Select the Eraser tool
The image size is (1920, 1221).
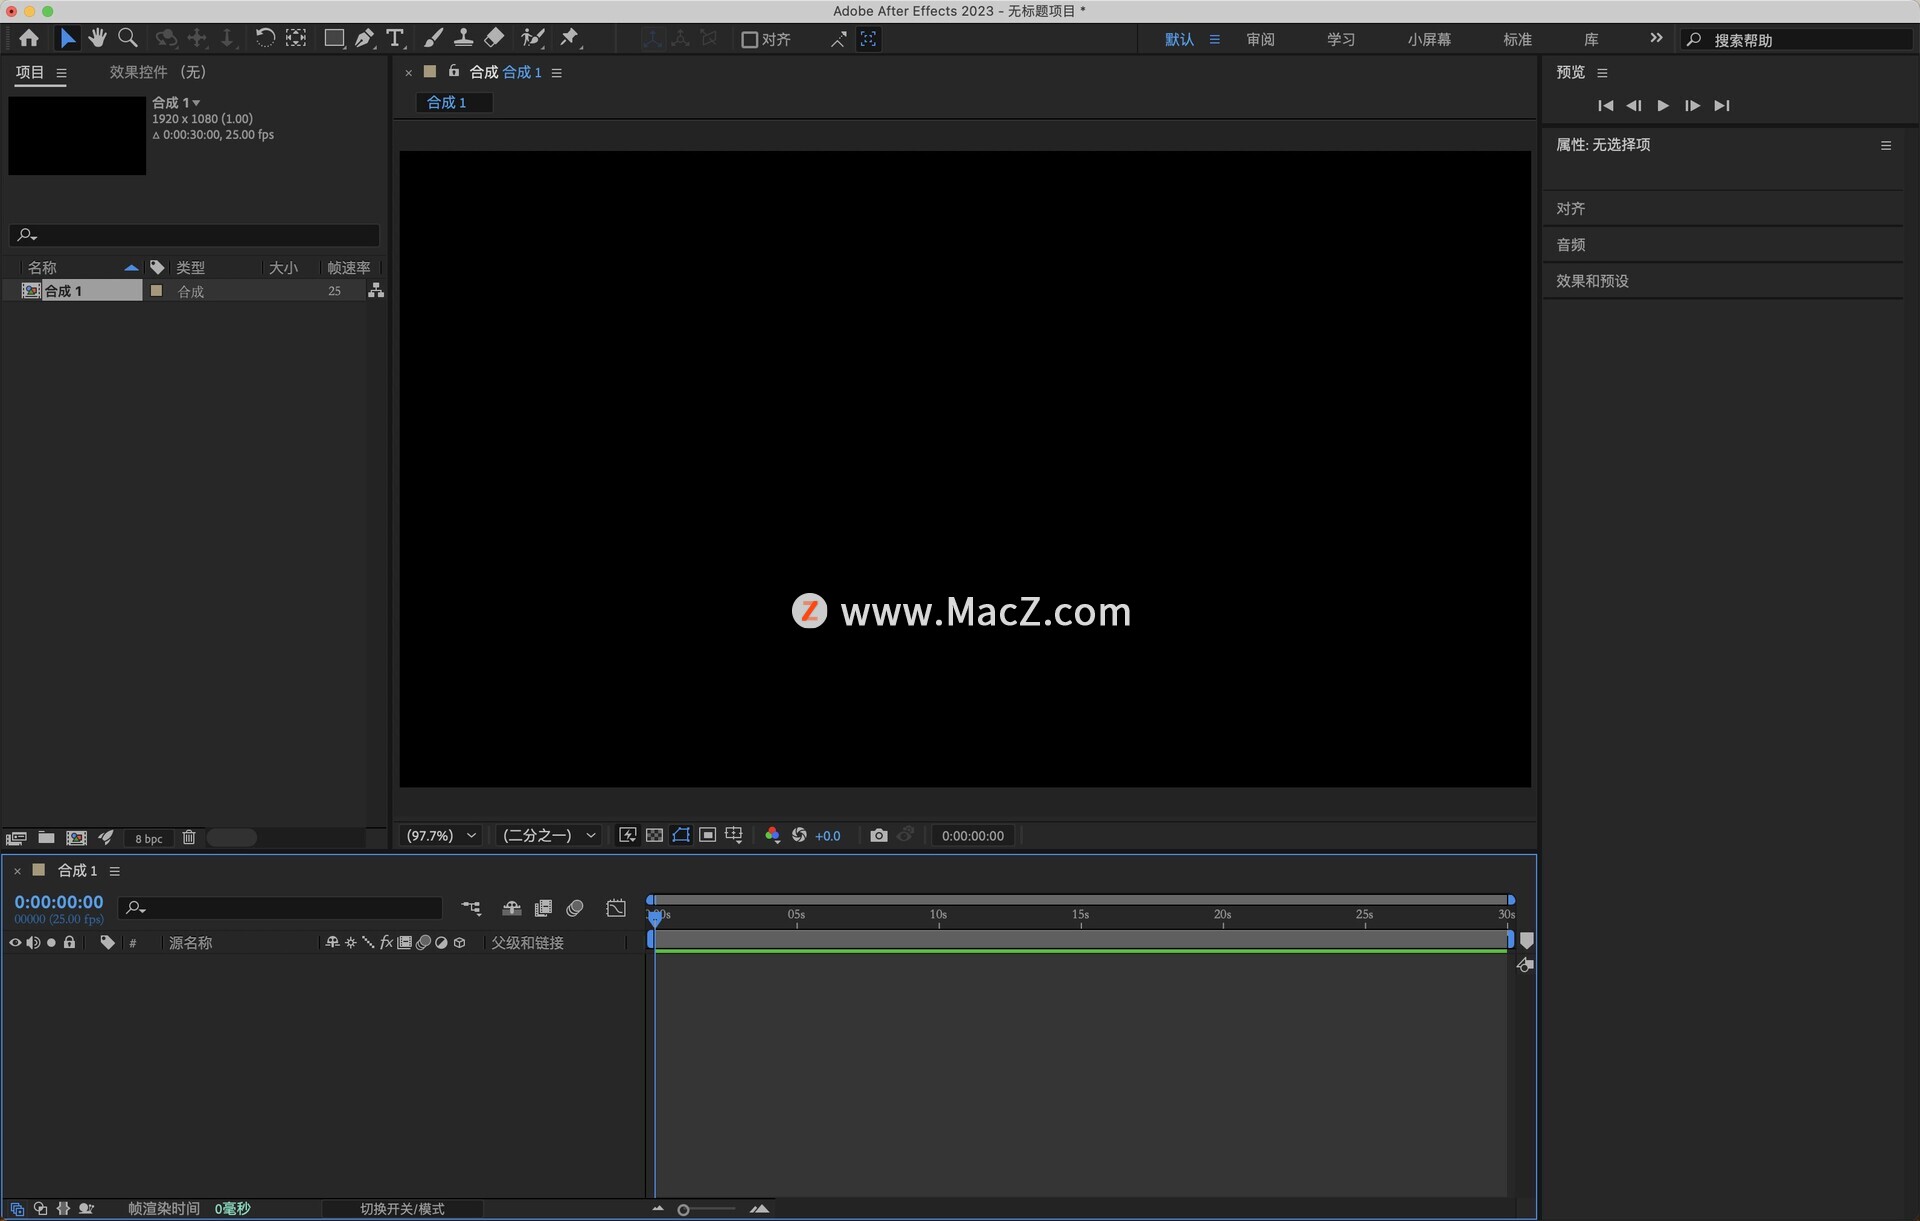[x=494, y=38]
